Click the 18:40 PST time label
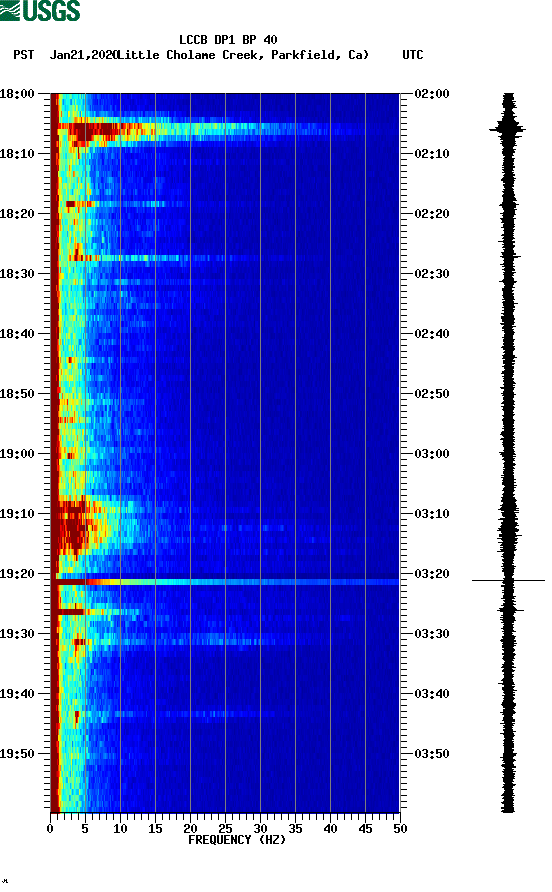The width and height of the screenshot is (552, 892). tap(17, 334)
